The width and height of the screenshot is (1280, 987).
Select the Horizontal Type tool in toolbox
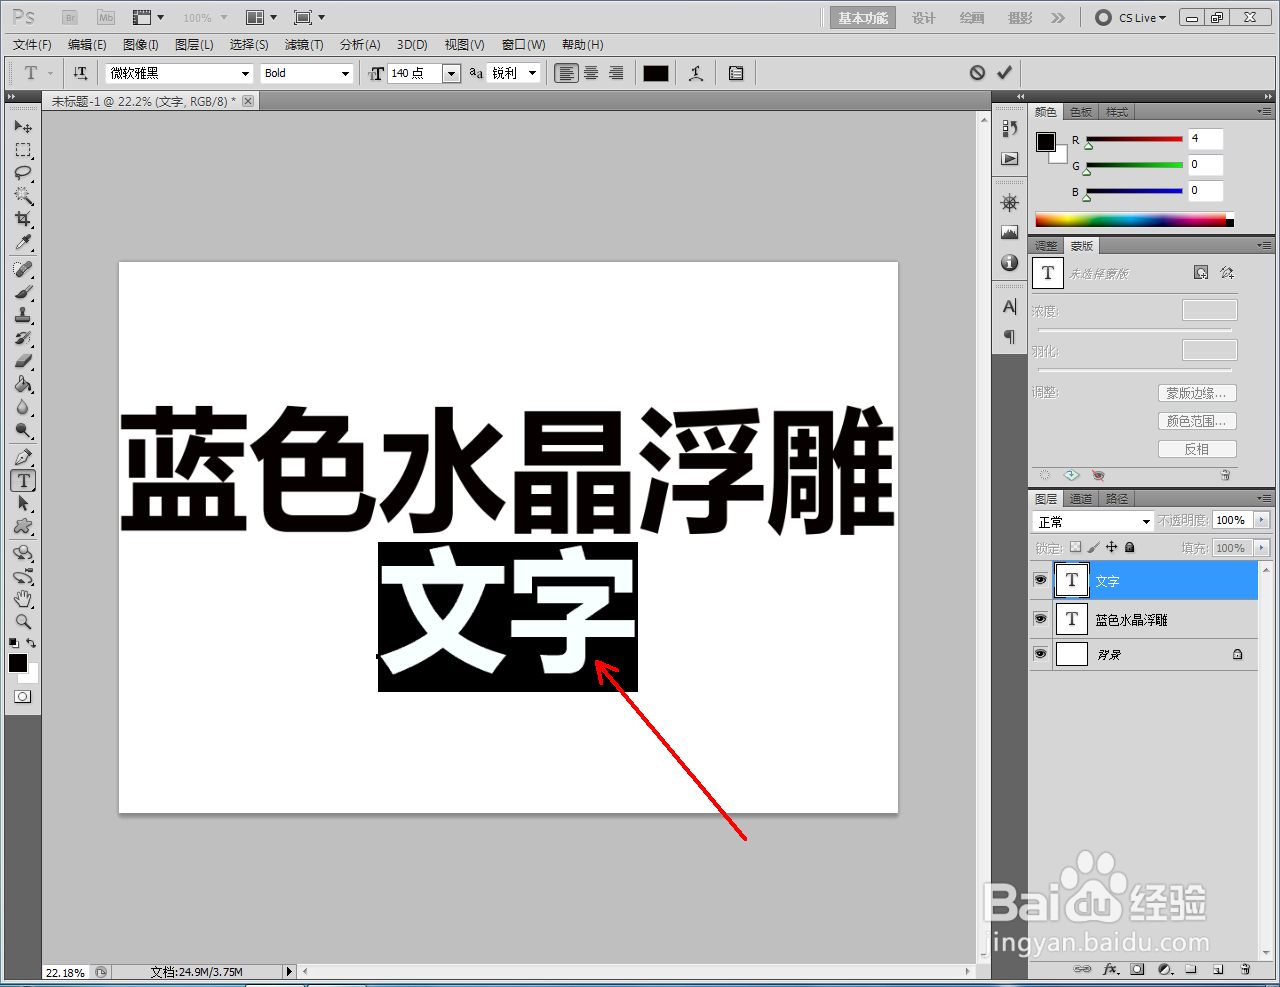point(24,481)
